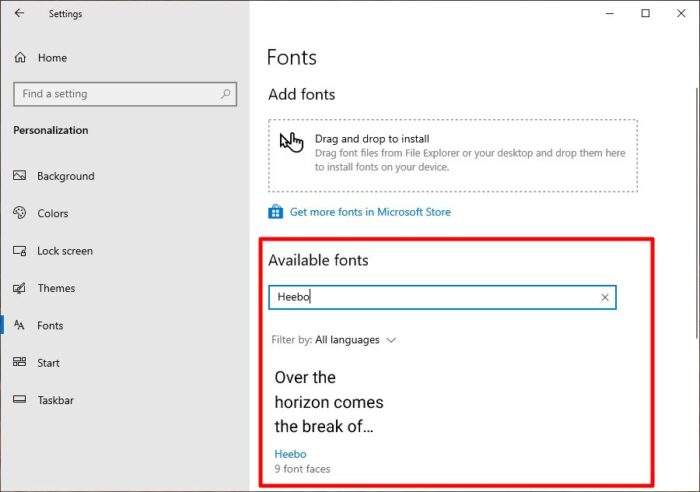Screen dimensions: 700x492
Task: Click the Personalization heading
Action: (51, 130)
